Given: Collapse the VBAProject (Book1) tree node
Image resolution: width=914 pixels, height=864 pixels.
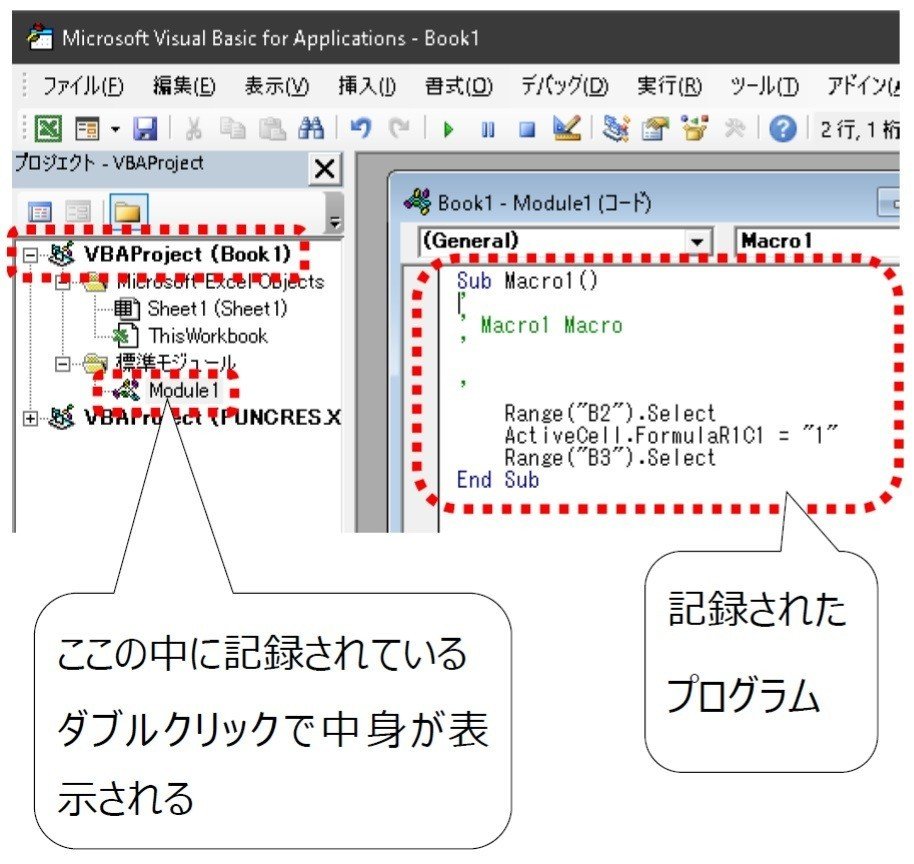Looking at the screenshot, I should coord(30,255).
